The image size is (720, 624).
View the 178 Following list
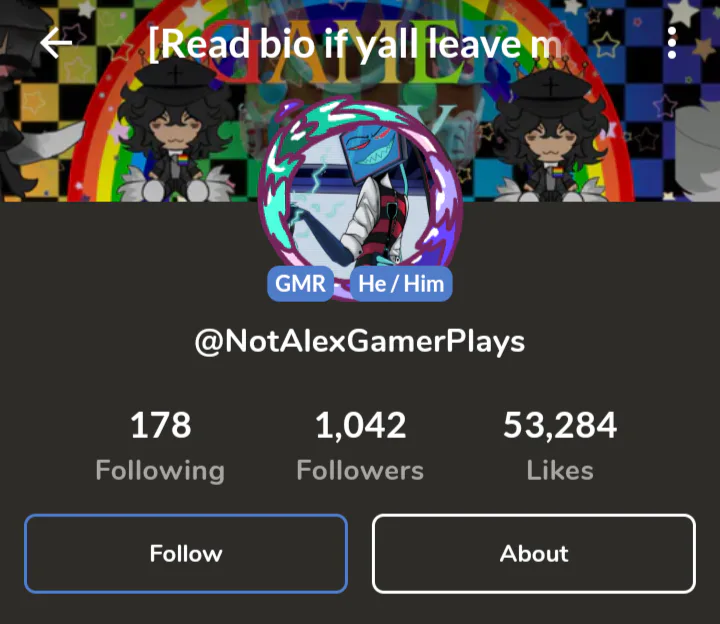160,446
